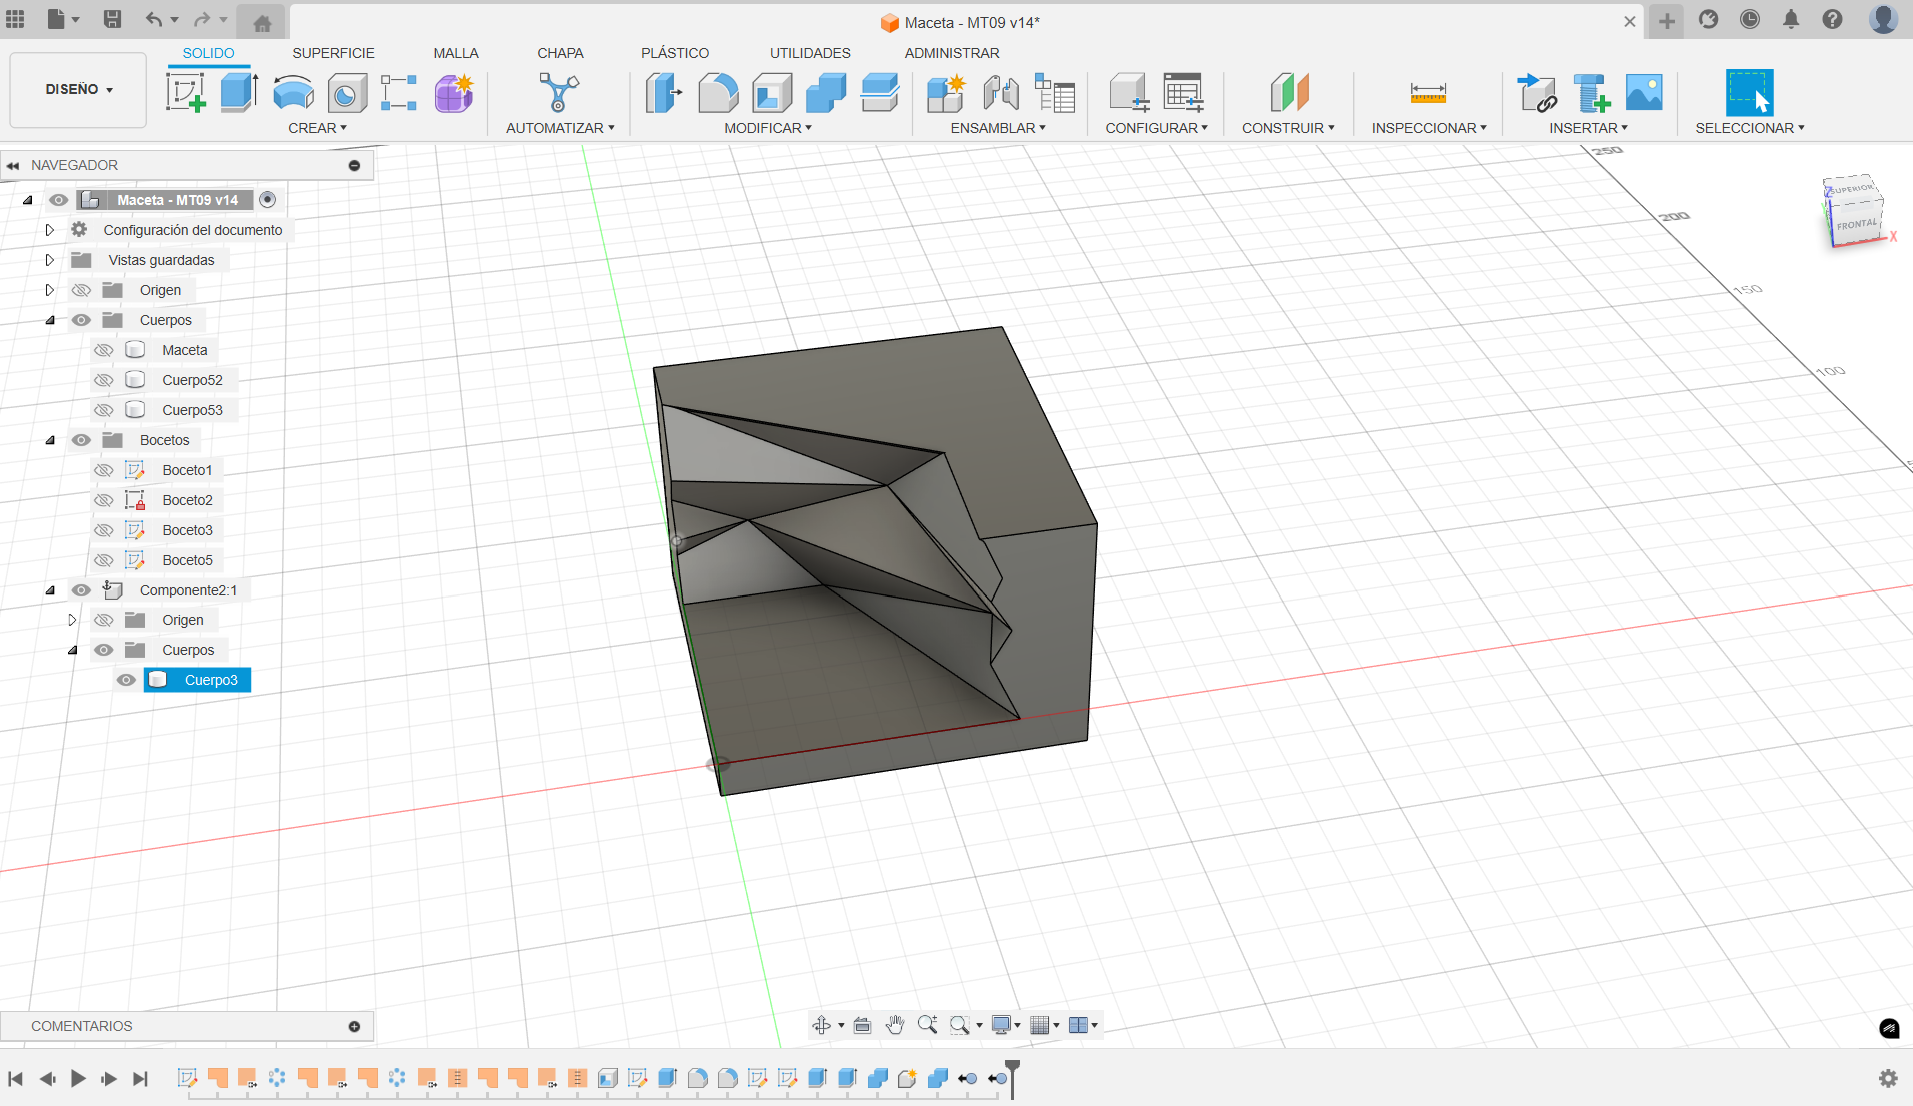Select the Cuerpo3 tree item
This screenshot has width=1913, height=1106.
point(197,680)
